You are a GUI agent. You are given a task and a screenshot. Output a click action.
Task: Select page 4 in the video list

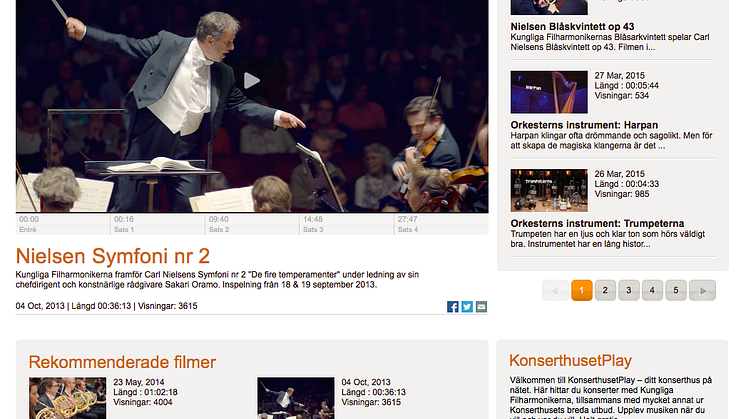[x=652, y=291]
